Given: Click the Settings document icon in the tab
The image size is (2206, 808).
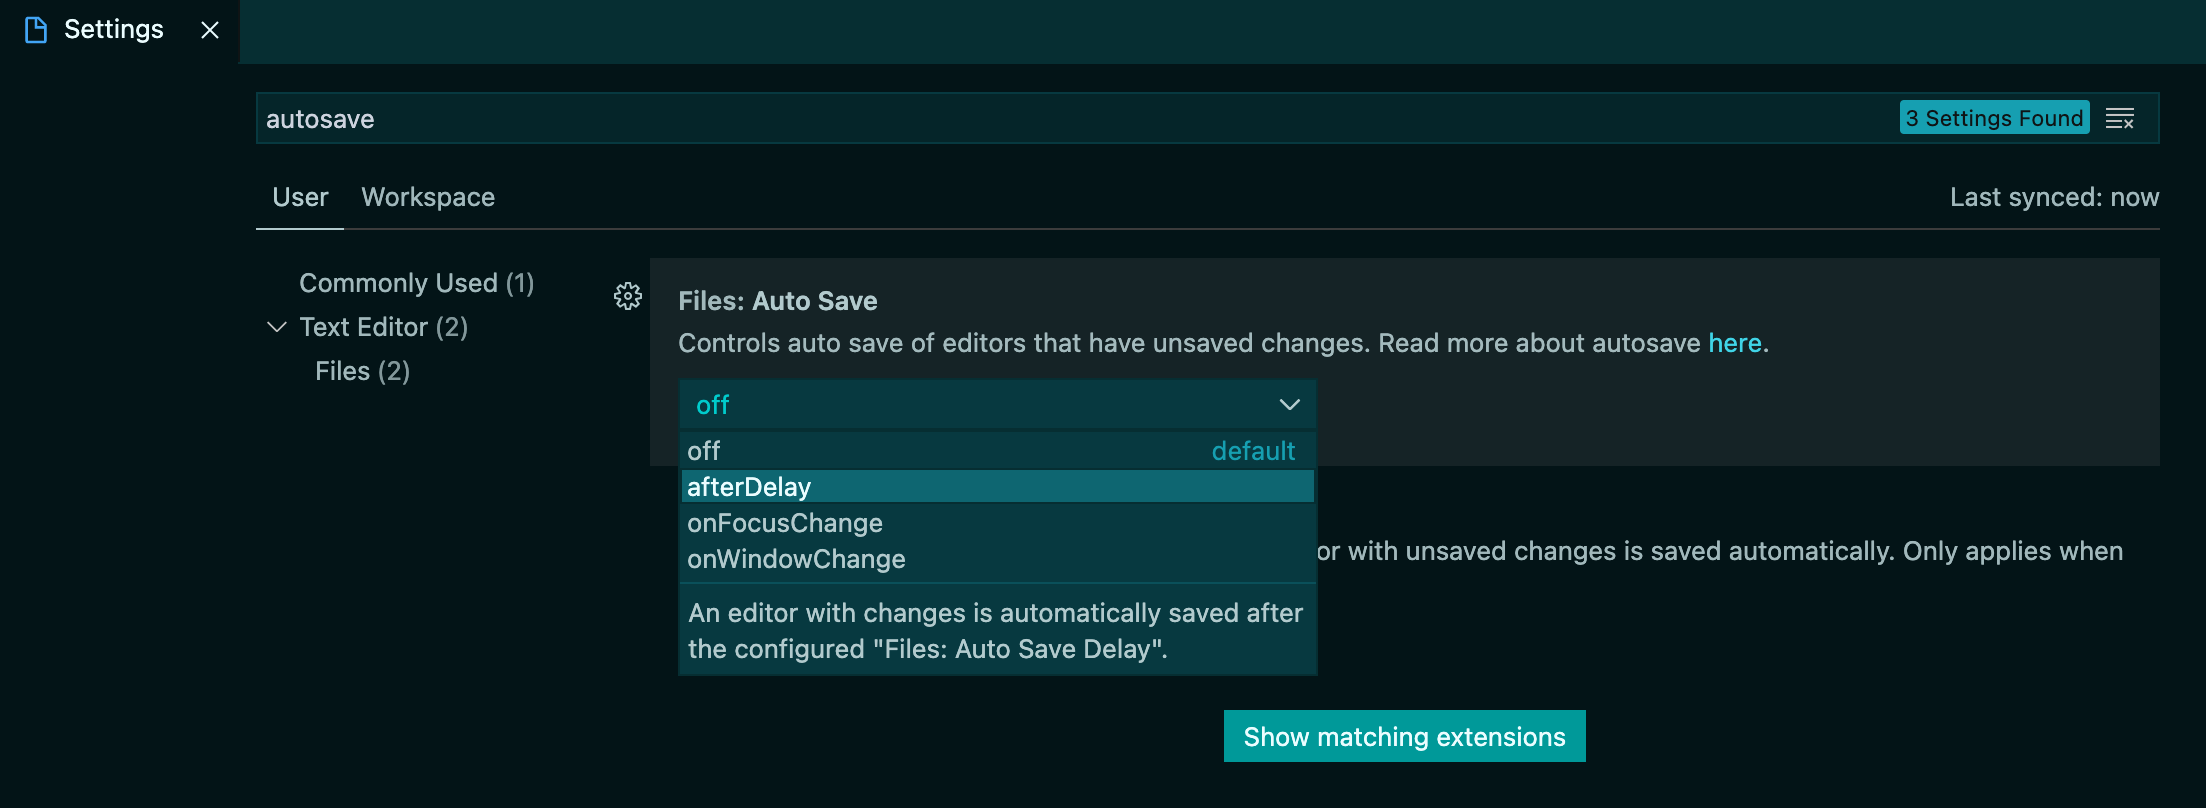Looking at the screenshot, I should coord(36,30).
